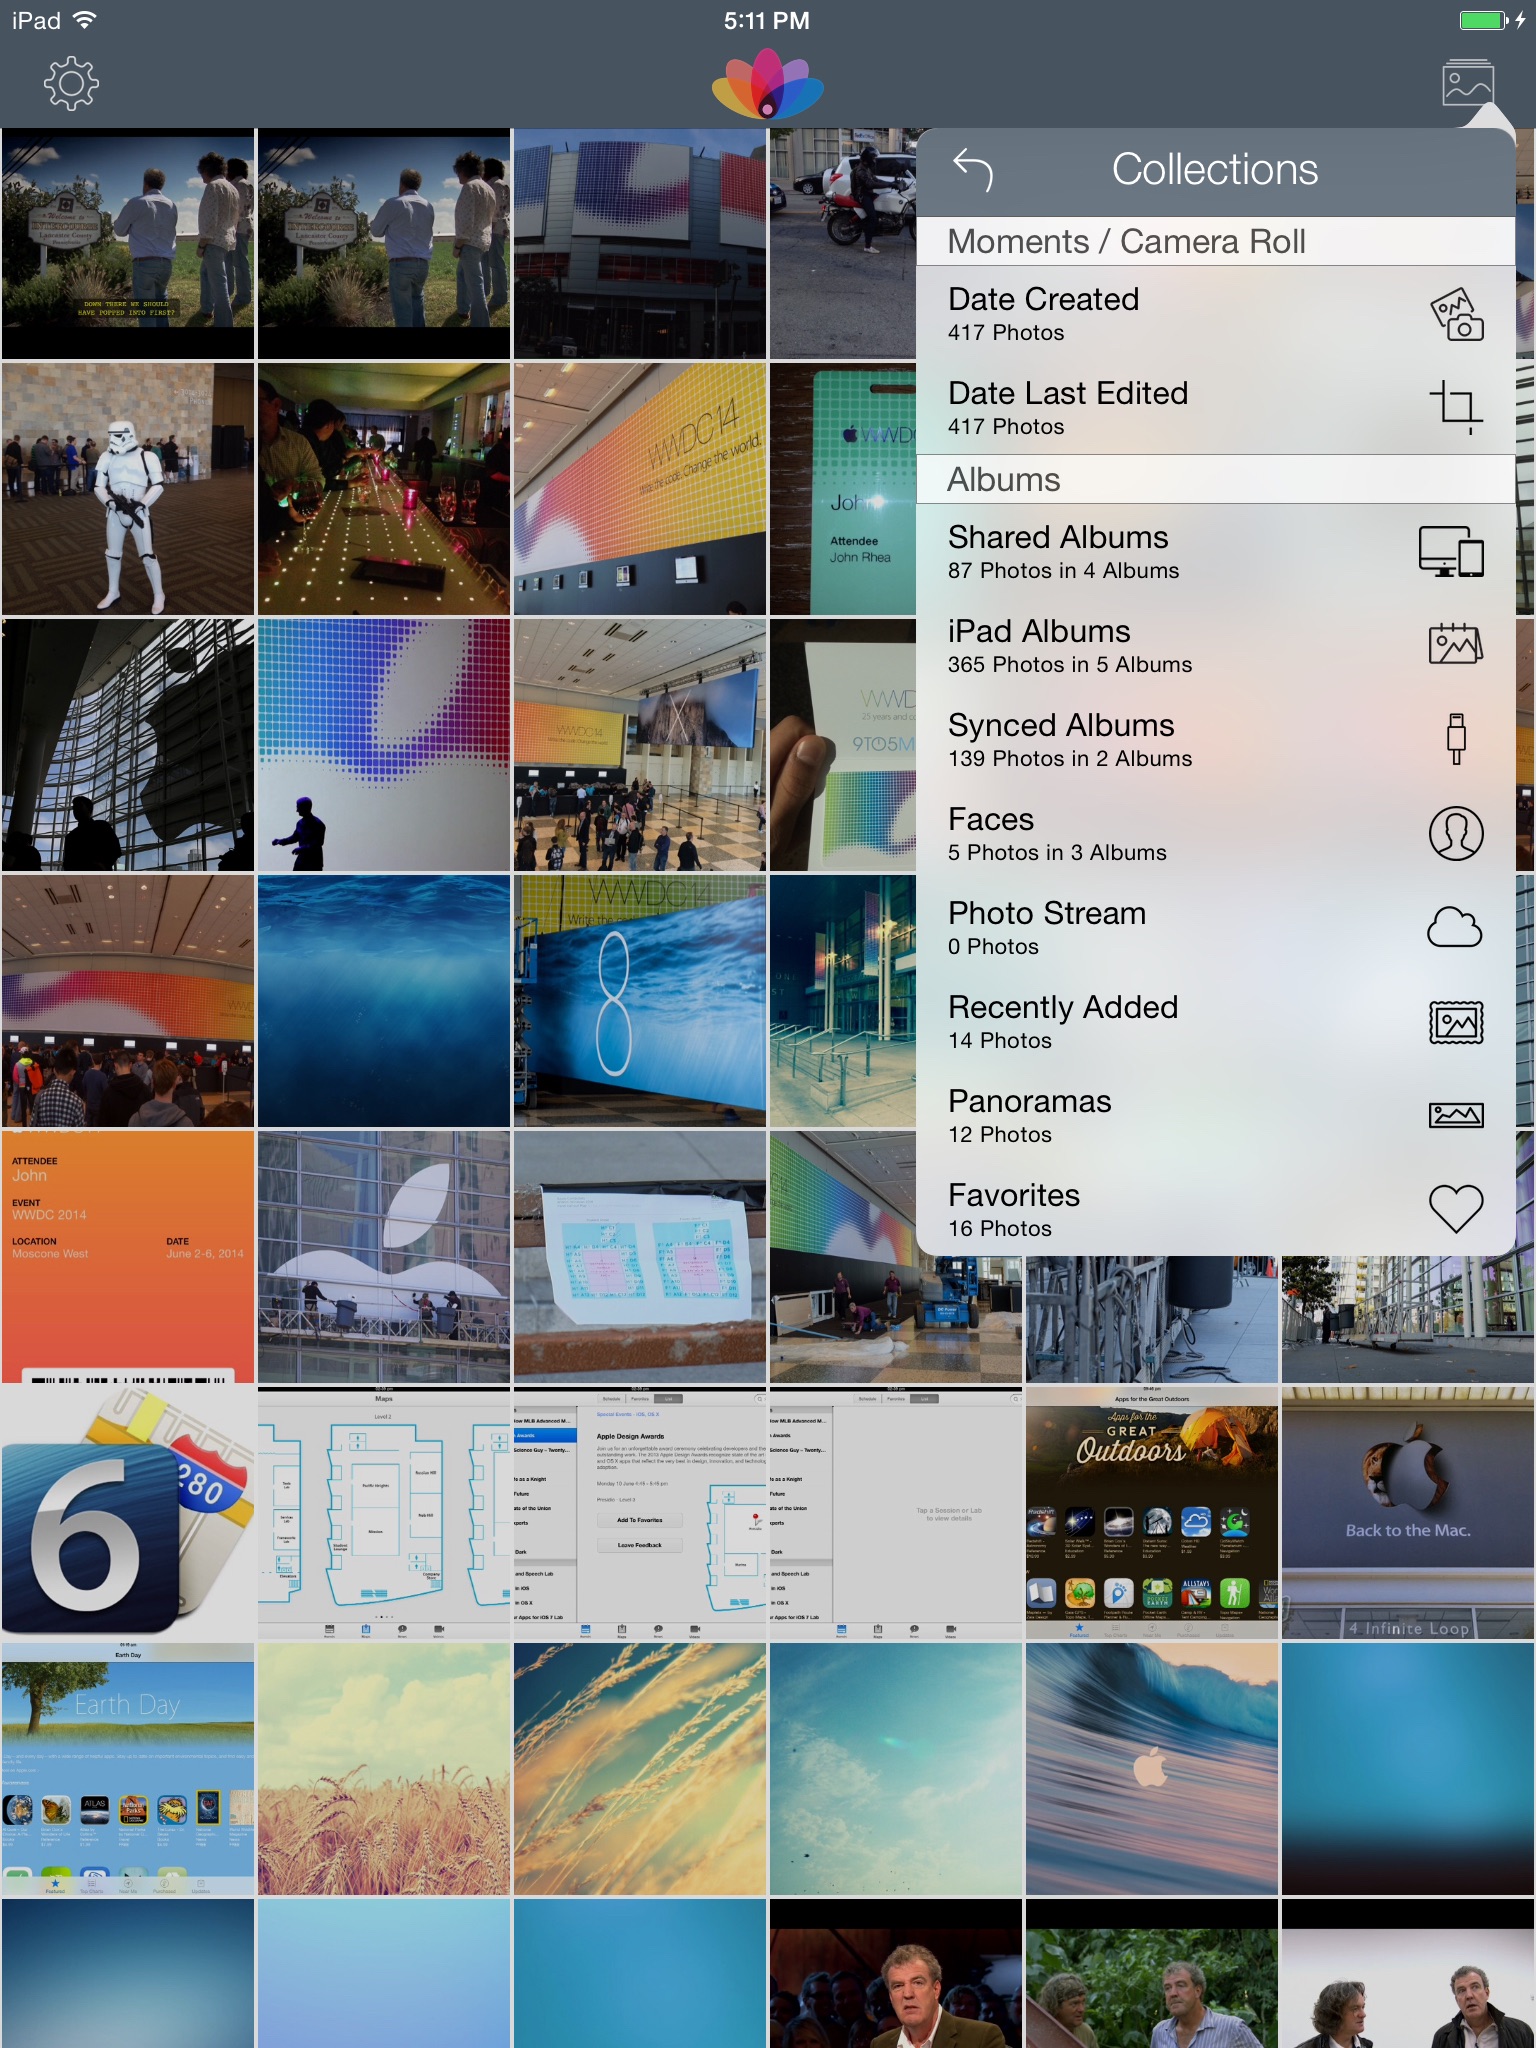Open the Great Outdoors App Store screenshot

point(1151,1512)
